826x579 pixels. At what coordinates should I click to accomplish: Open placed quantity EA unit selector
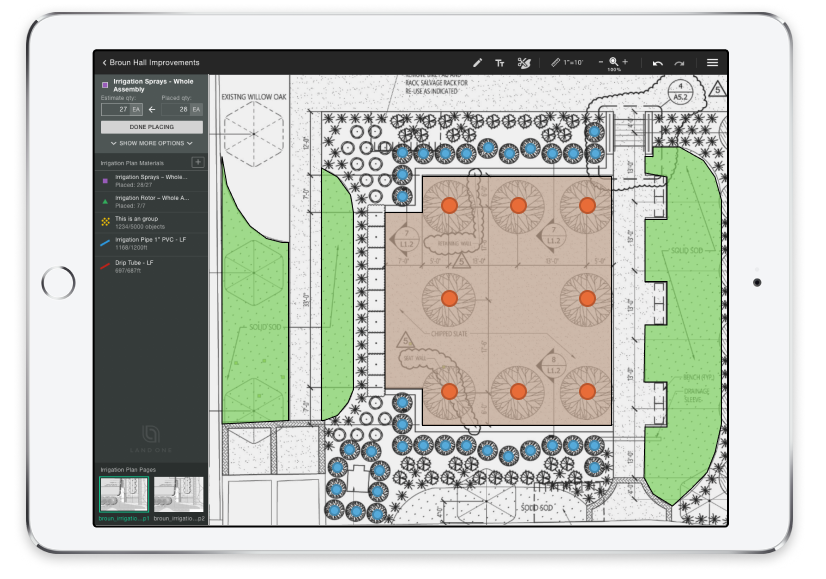[196, 110]
